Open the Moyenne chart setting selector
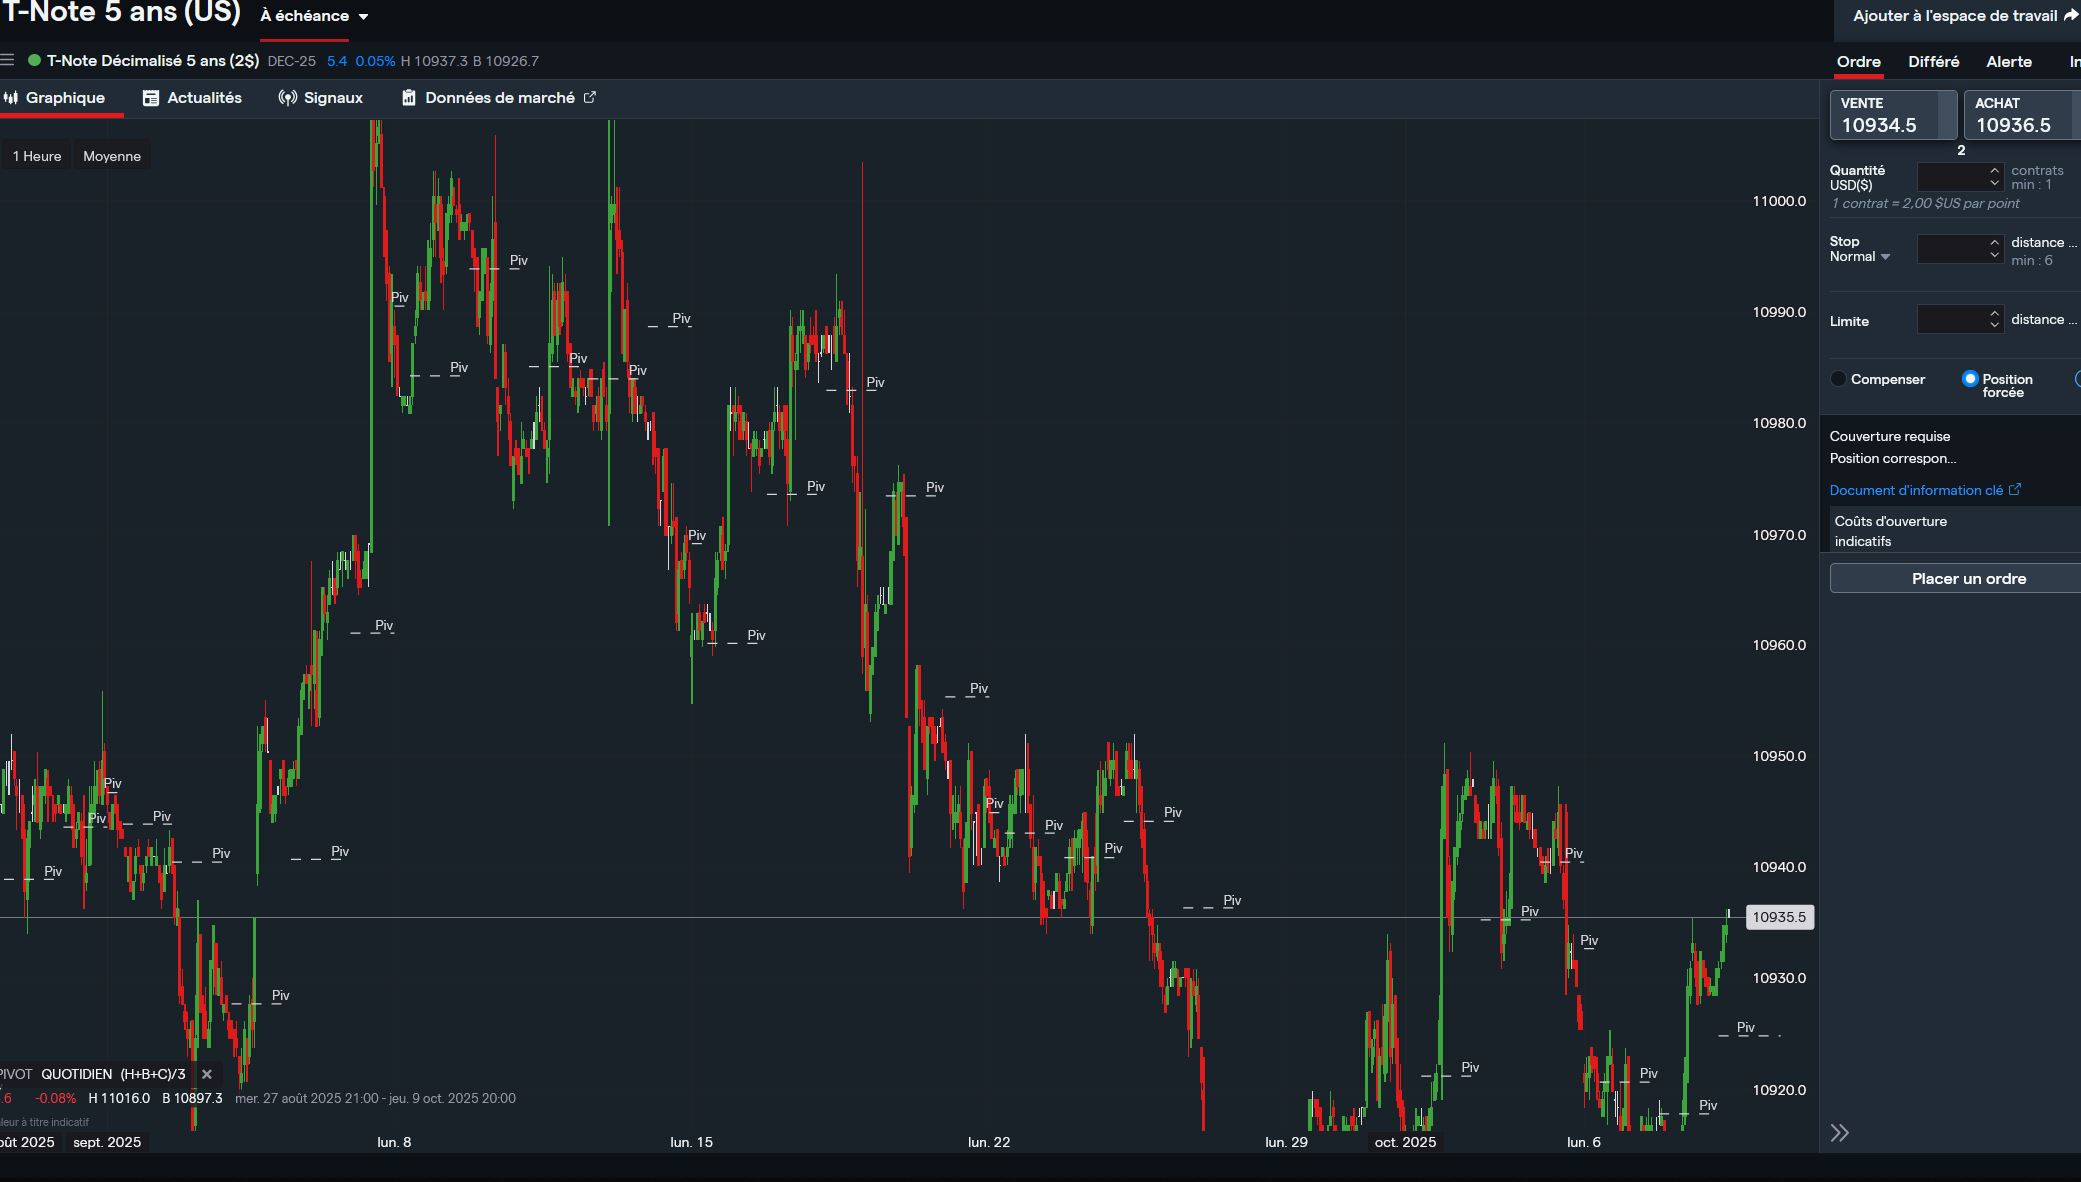 click(x=112, y=156)
